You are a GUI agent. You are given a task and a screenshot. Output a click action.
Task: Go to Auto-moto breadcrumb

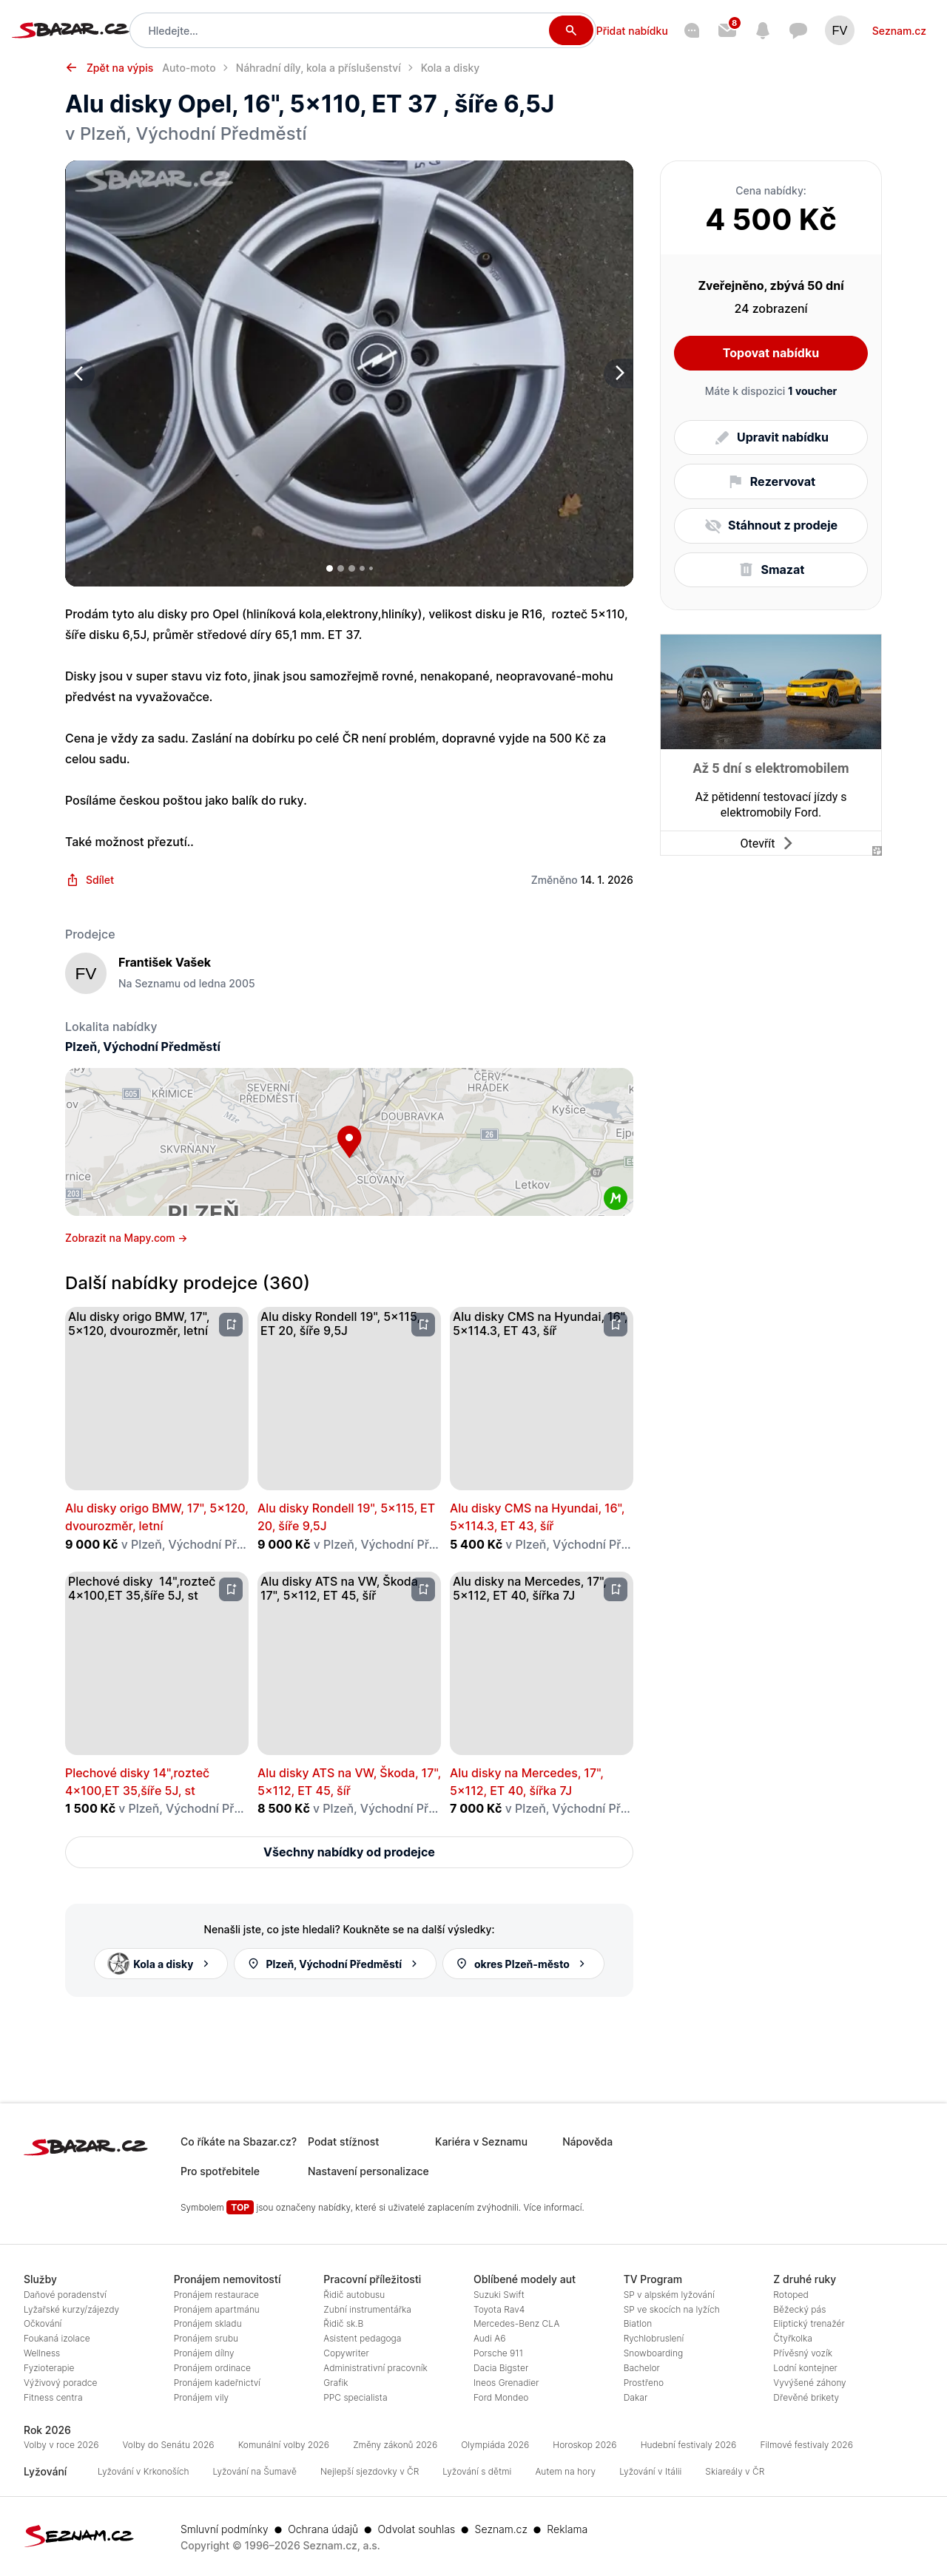click(189, 68)
